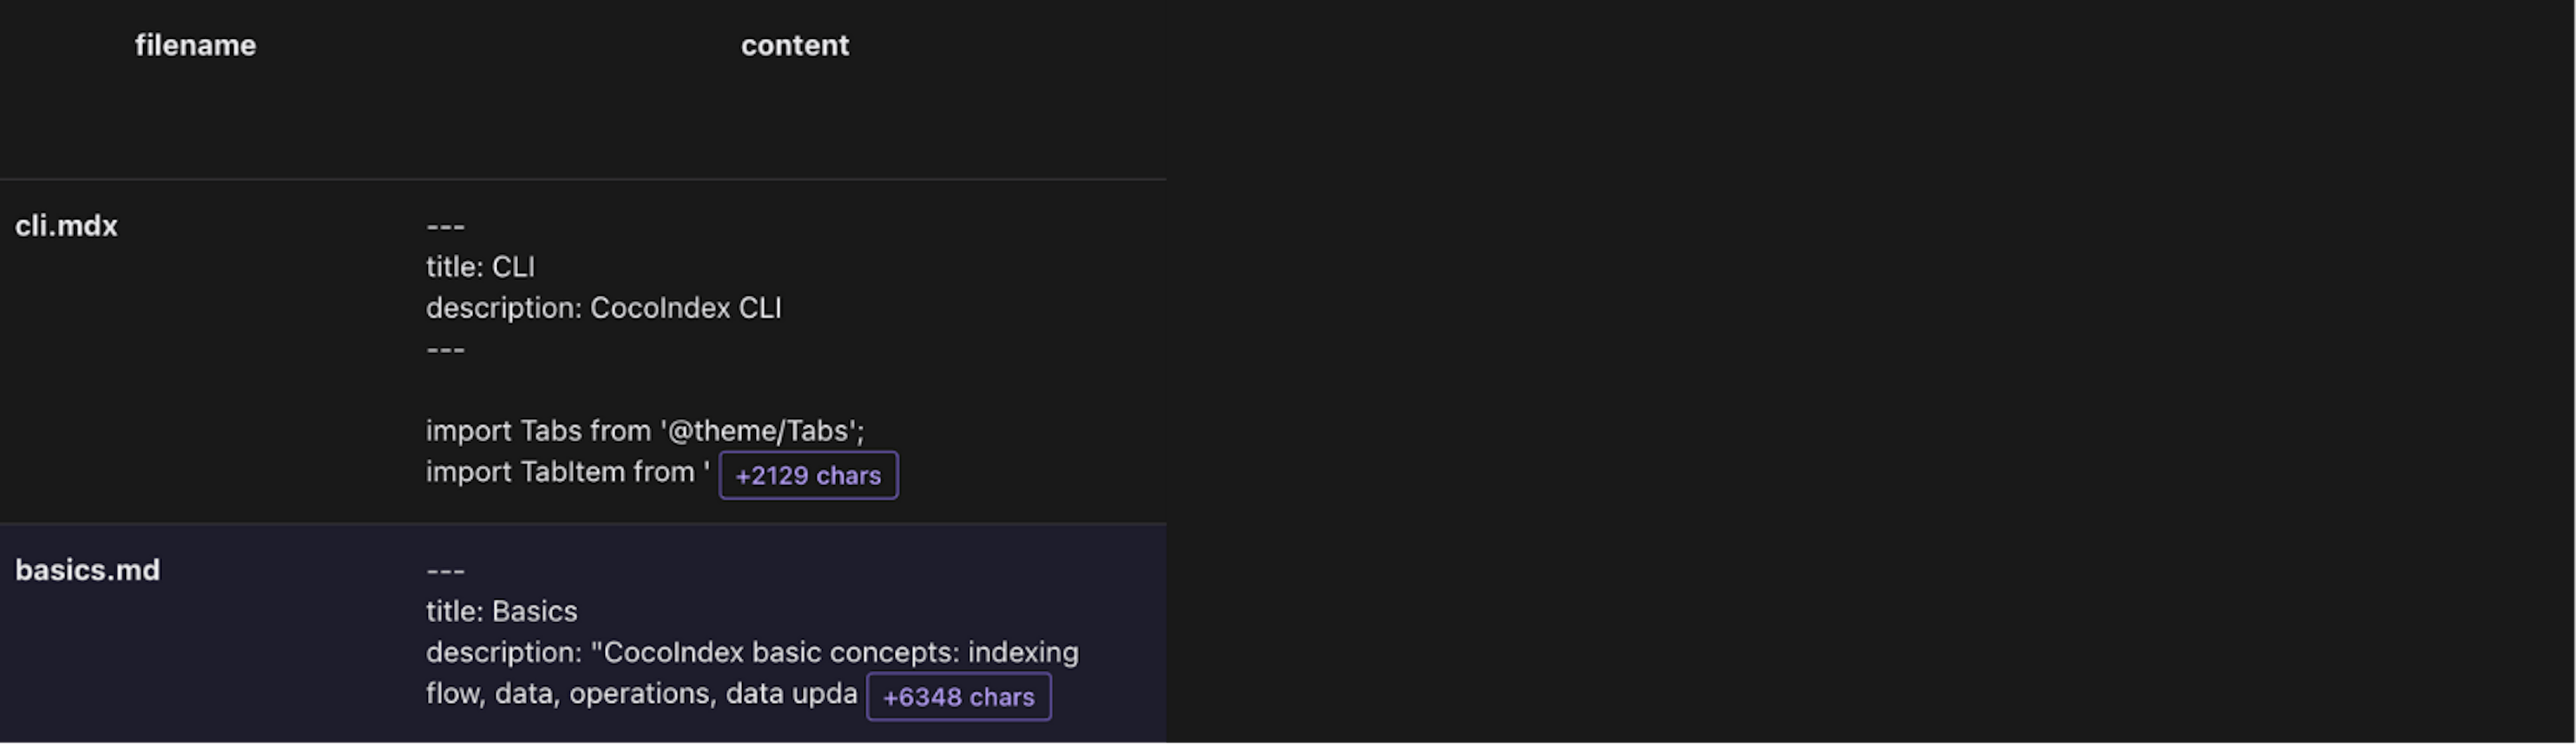Expand the +2129 chars truncated content
The height and width of the screenshot is (748, 2576).
pos(808,475)
